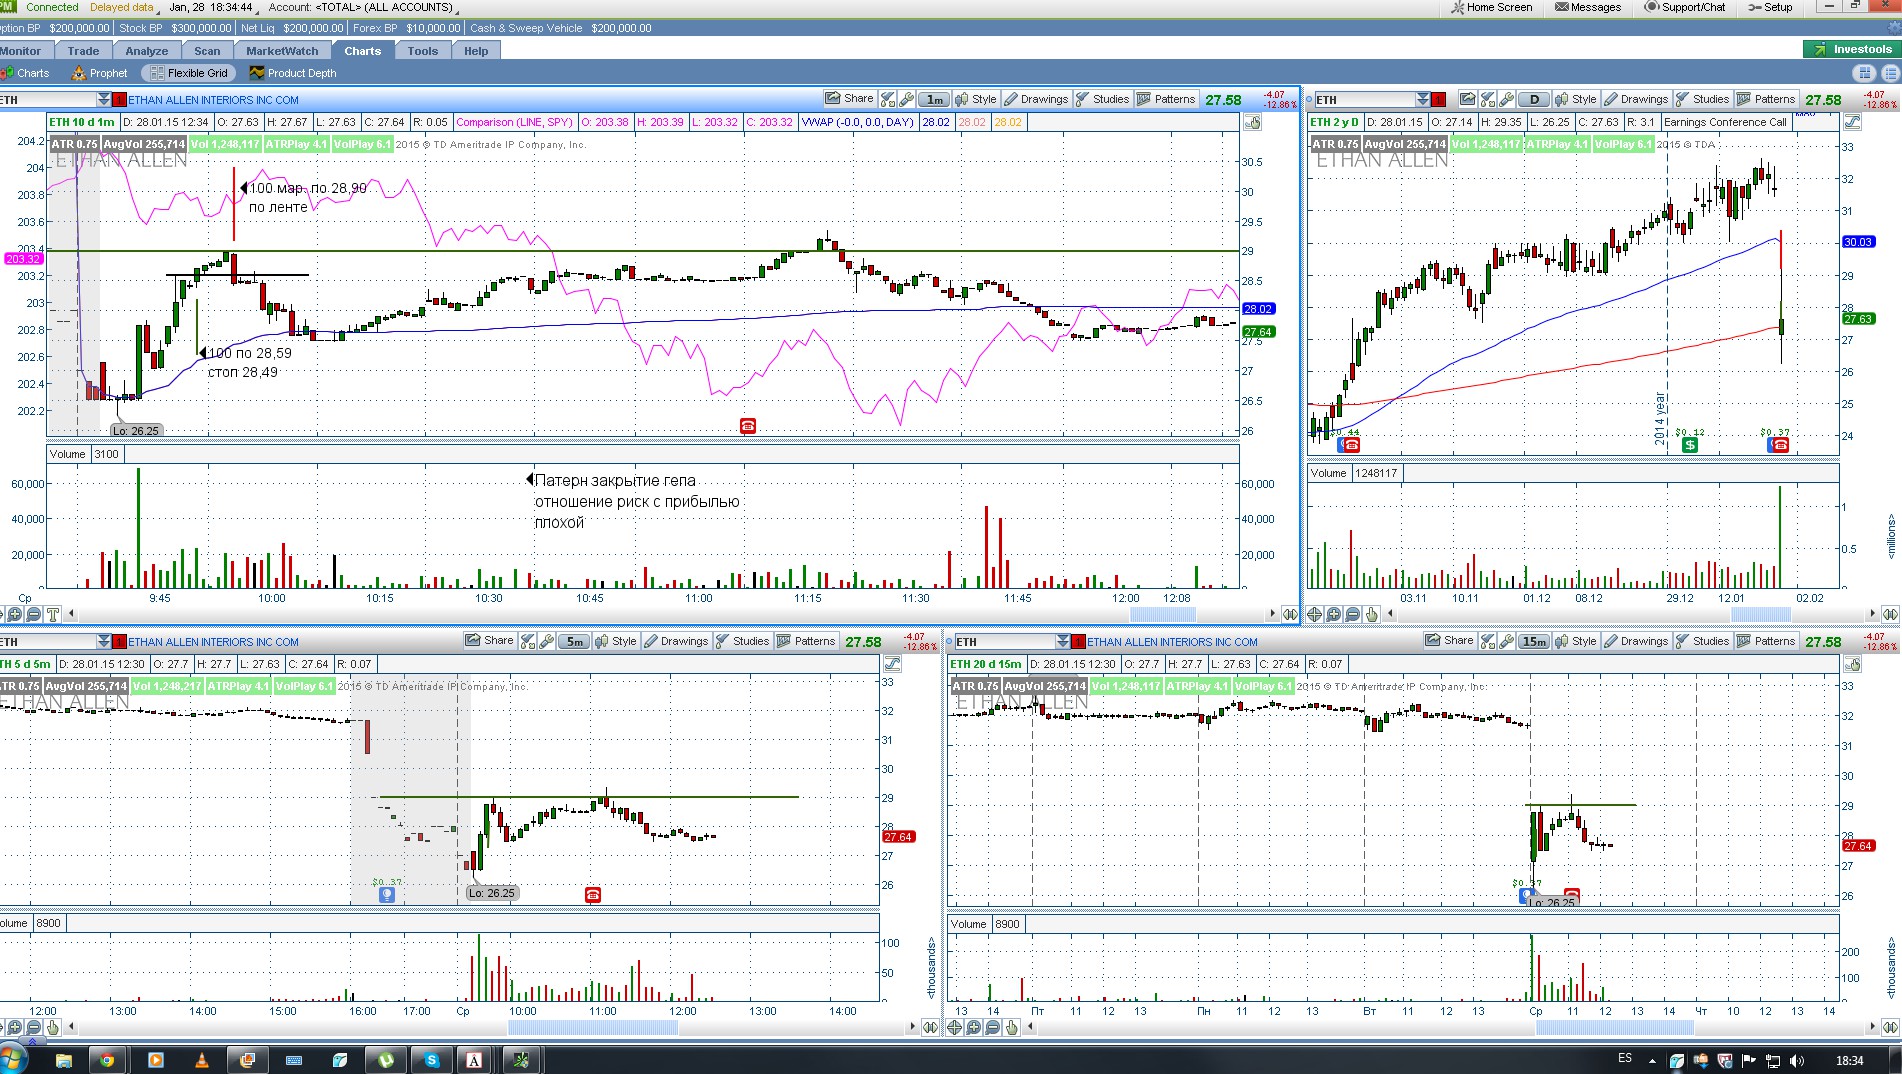
Task: Select the Flexible Grid subtab
Action: point(189,73)
